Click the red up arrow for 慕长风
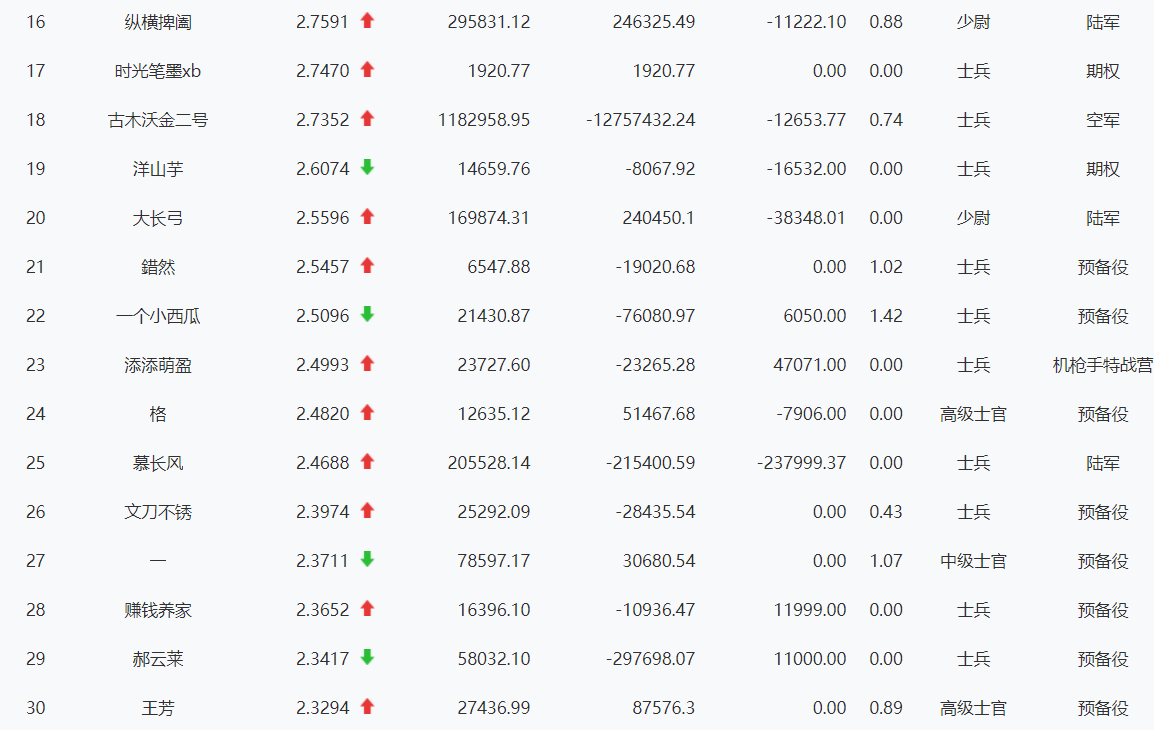This screenshot has width=1154, height=730. [367, 462]
